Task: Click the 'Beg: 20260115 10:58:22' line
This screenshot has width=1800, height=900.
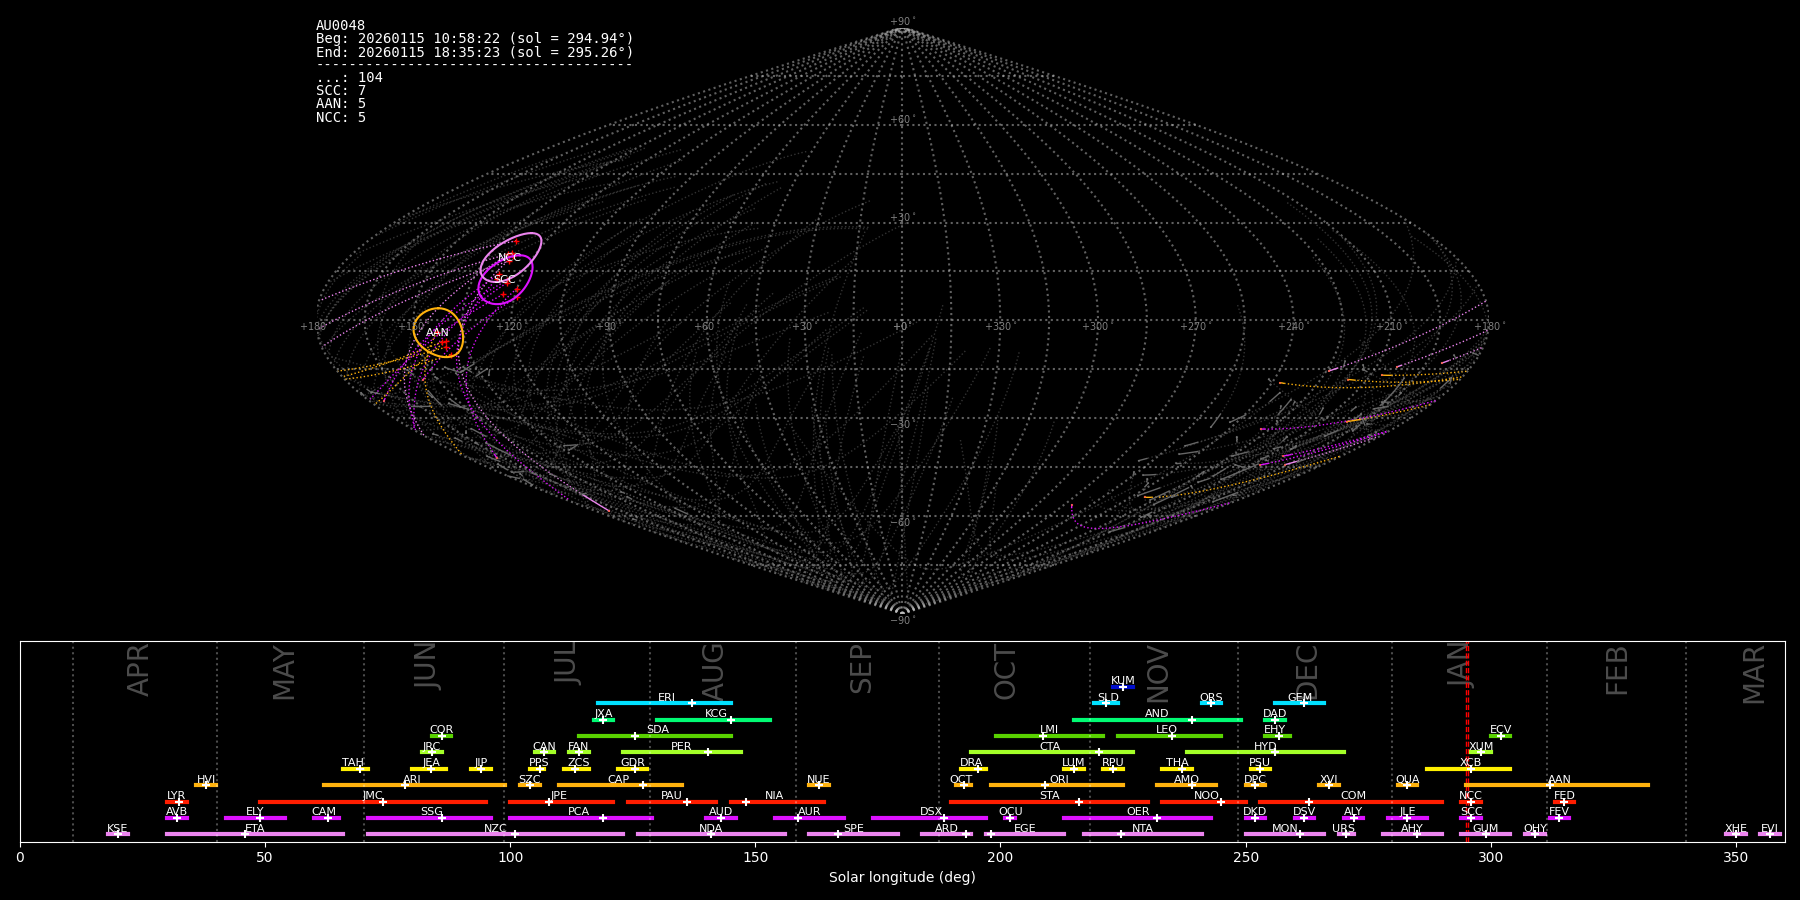Action: click(x=475, y=39)
